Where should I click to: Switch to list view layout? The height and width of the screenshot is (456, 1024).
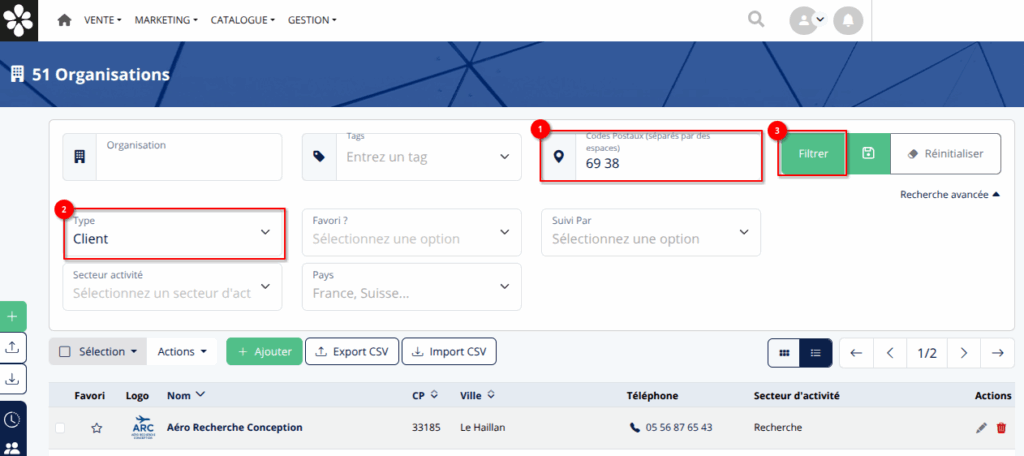(x=815, y=353)
